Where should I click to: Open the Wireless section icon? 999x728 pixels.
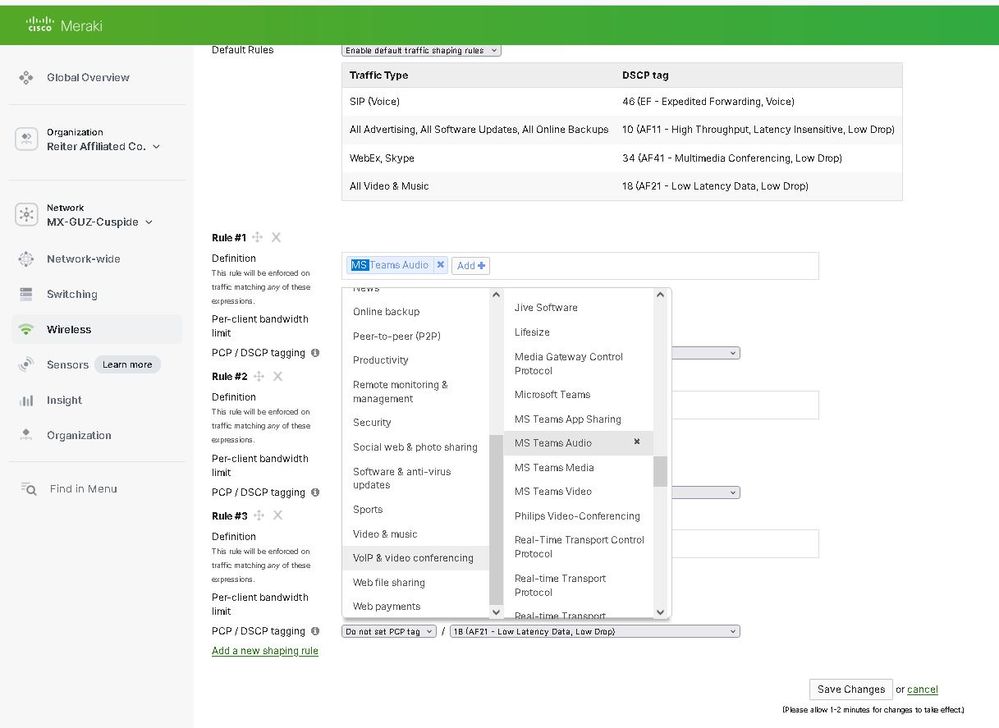[x=26, y=330]
